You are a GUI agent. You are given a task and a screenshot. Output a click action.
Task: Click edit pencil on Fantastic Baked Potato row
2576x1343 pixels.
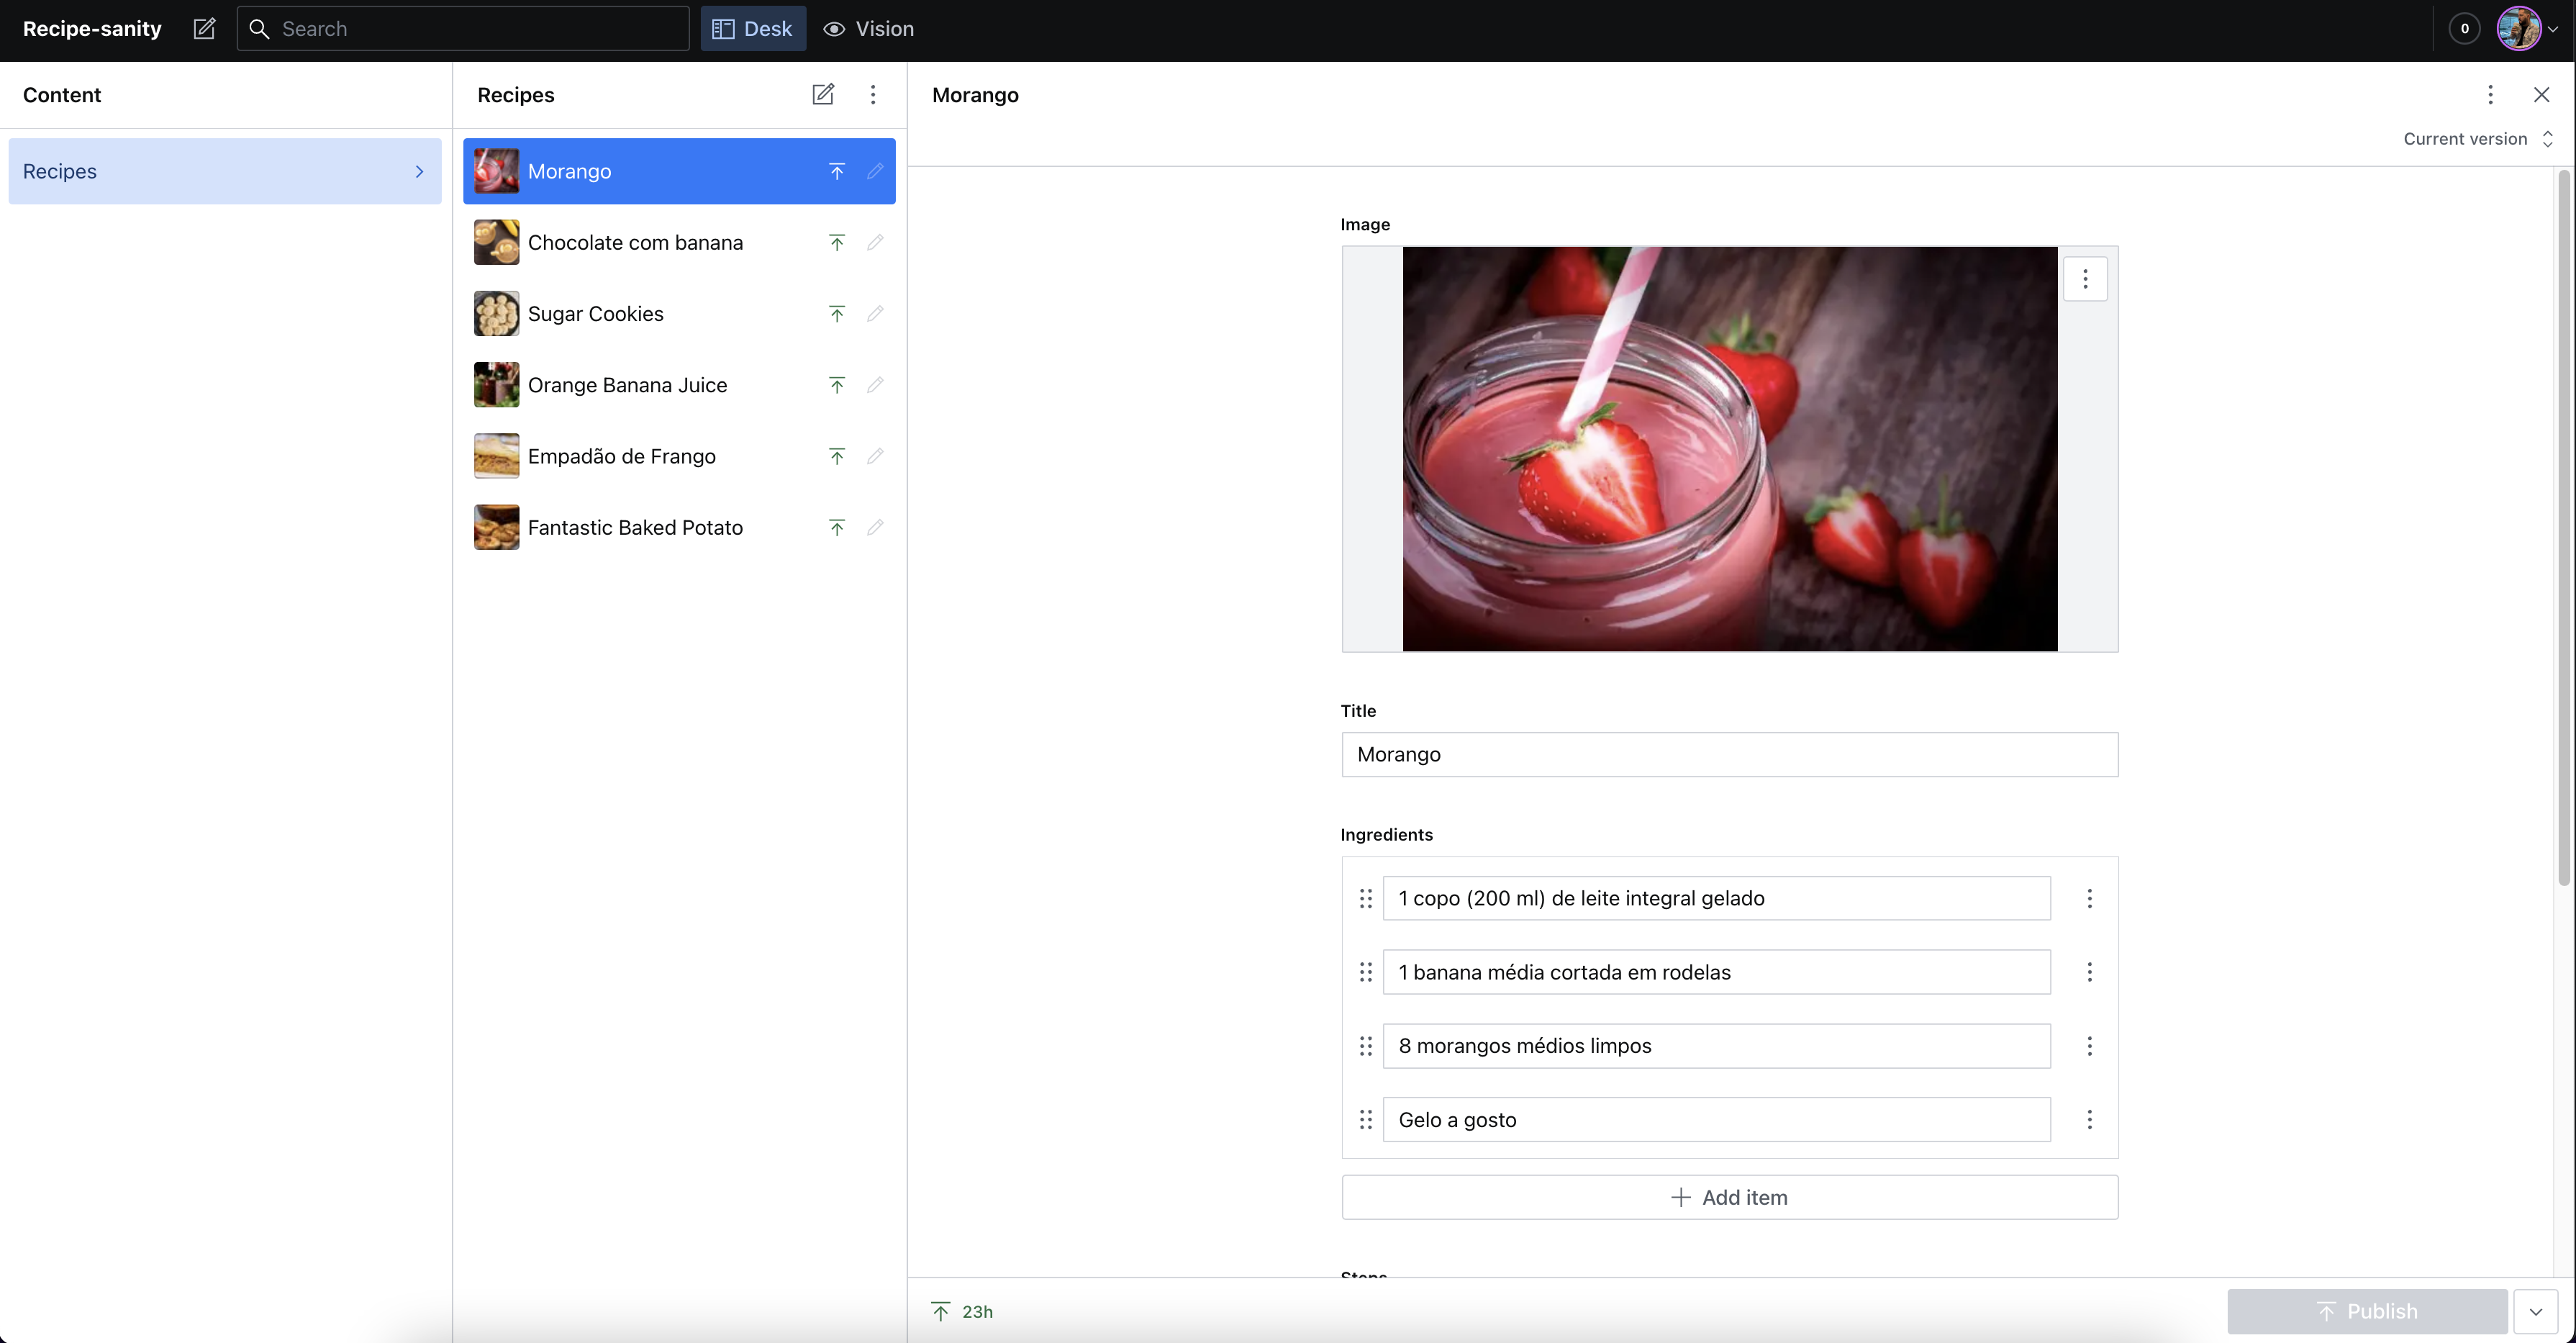click(875, 528)
